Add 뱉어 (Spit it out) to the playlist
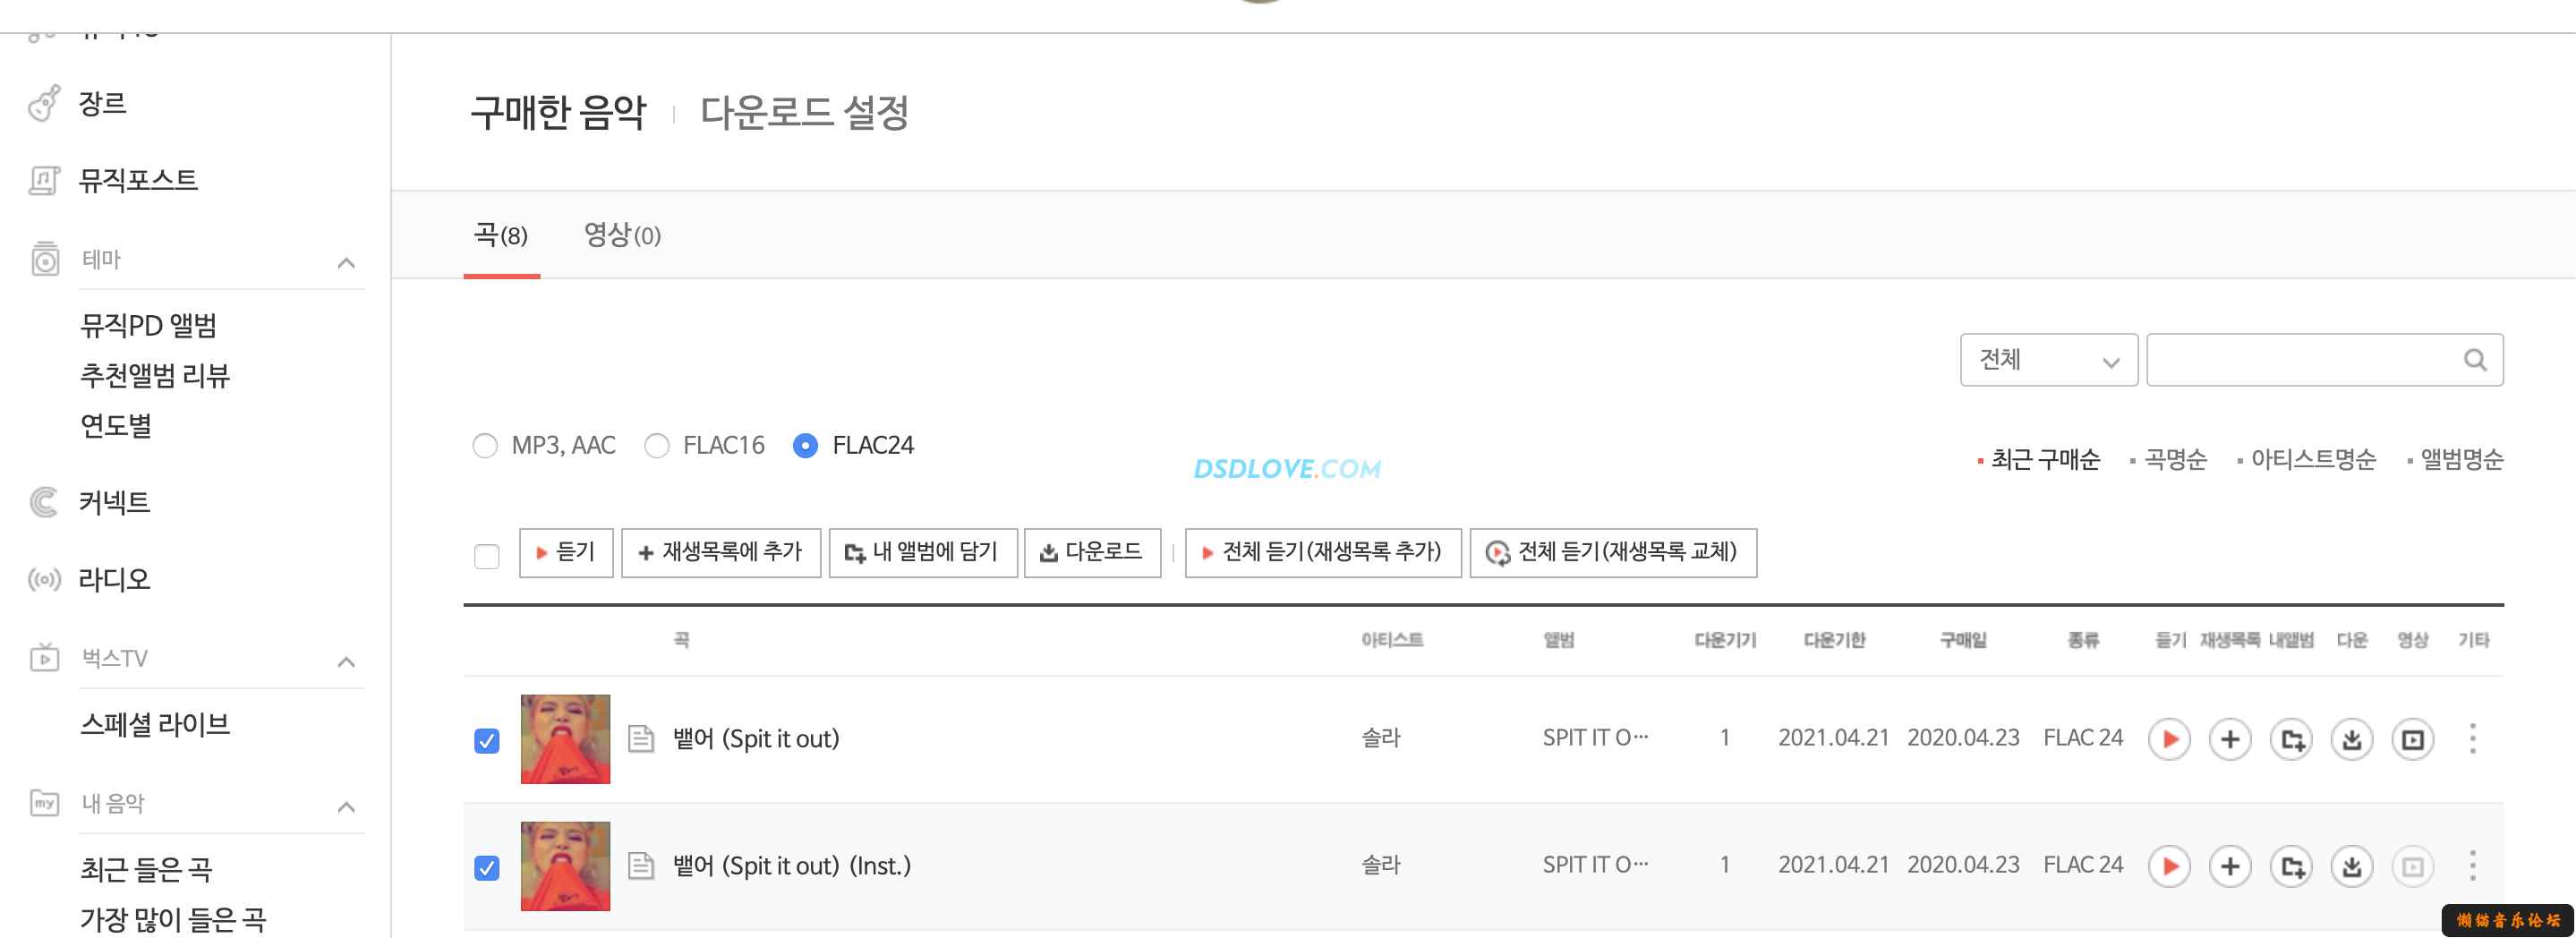 click(x=2230, y=739)
